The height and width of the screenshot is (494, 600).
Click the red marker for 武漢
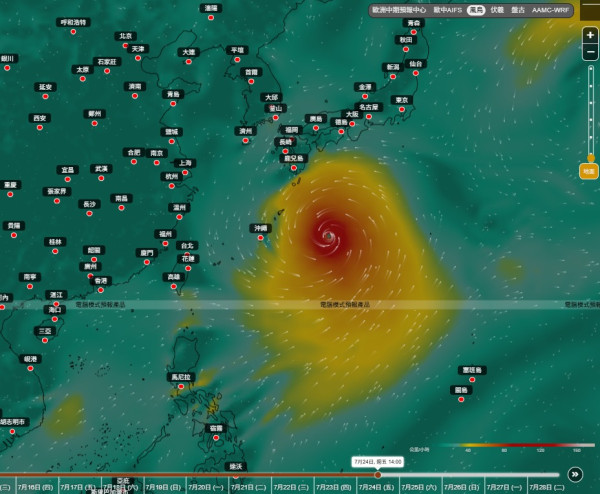(x=101, y=178)
